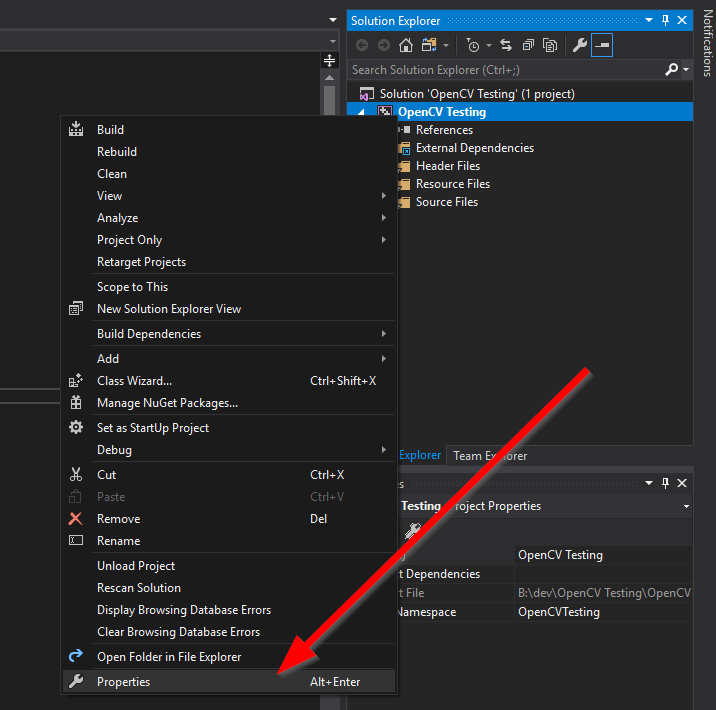The image size is (716, 710).
Task: Select External Dependencies tree node
Action: tap(474, 148)
